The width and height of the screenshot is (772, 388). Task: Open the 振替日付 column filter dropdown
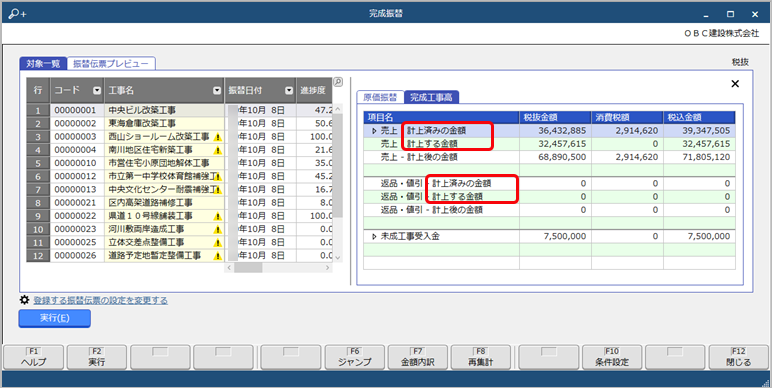click(289, 91)
